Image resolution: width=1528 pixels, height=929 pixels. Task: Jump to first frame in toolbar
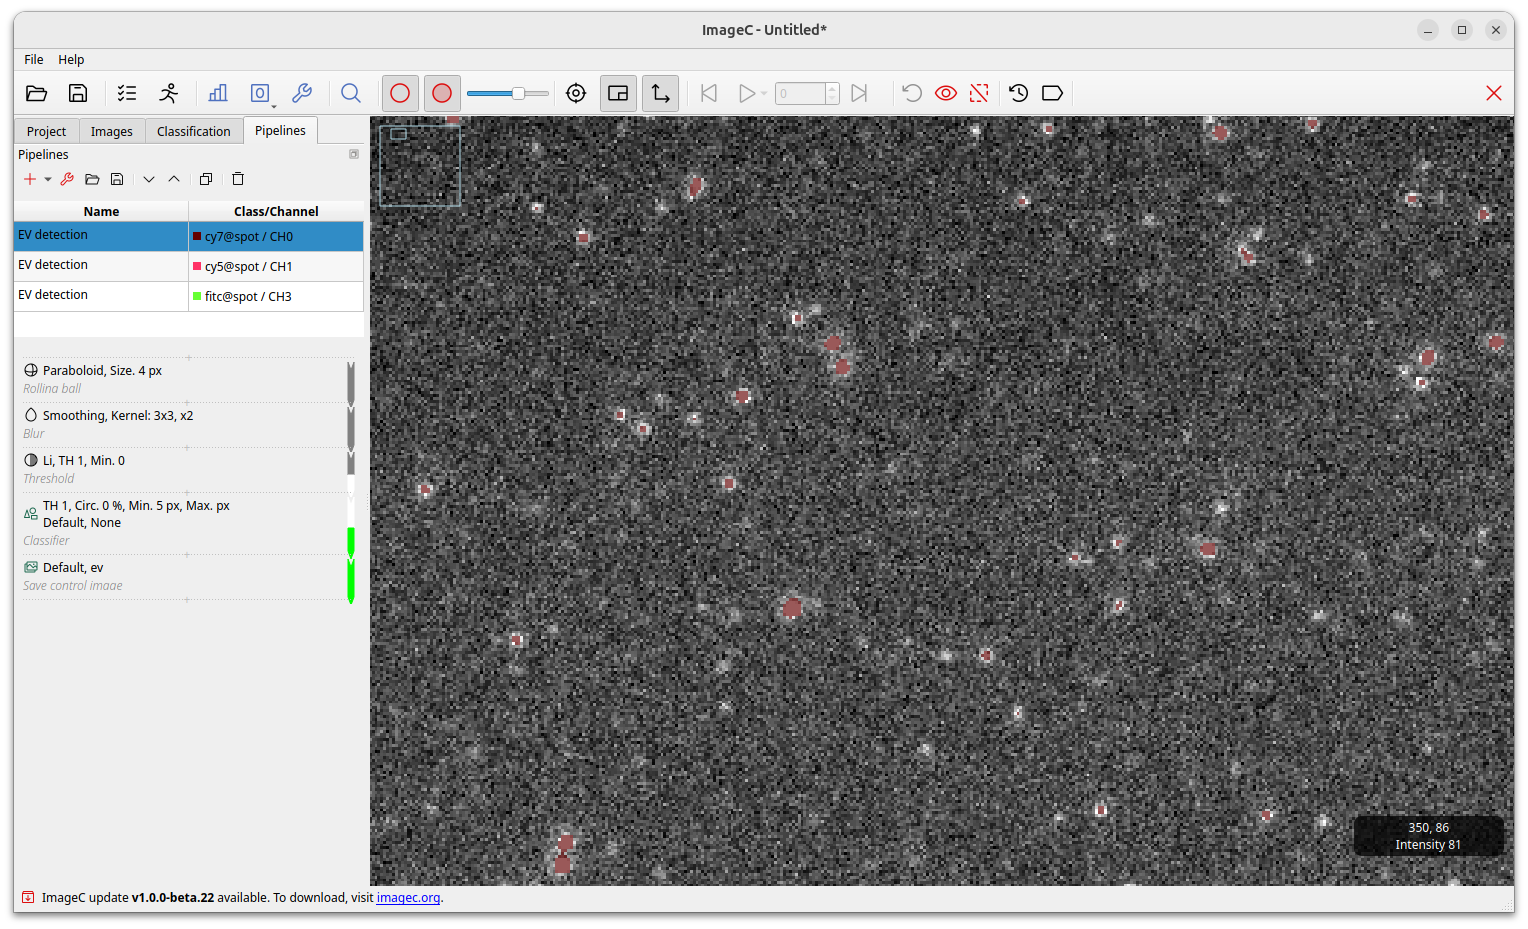pos(709,93)
